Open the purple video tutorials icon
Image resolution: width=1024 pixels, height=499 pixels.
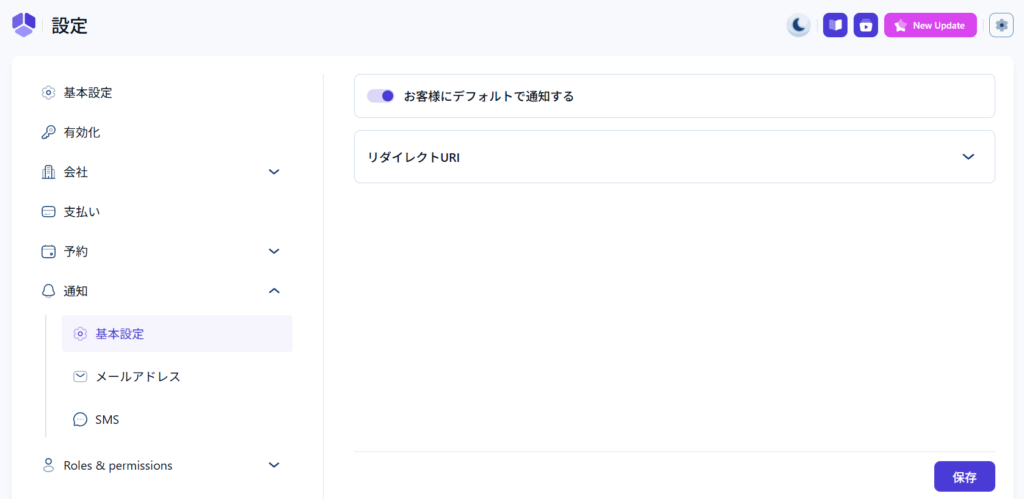(x=865, y=26)
